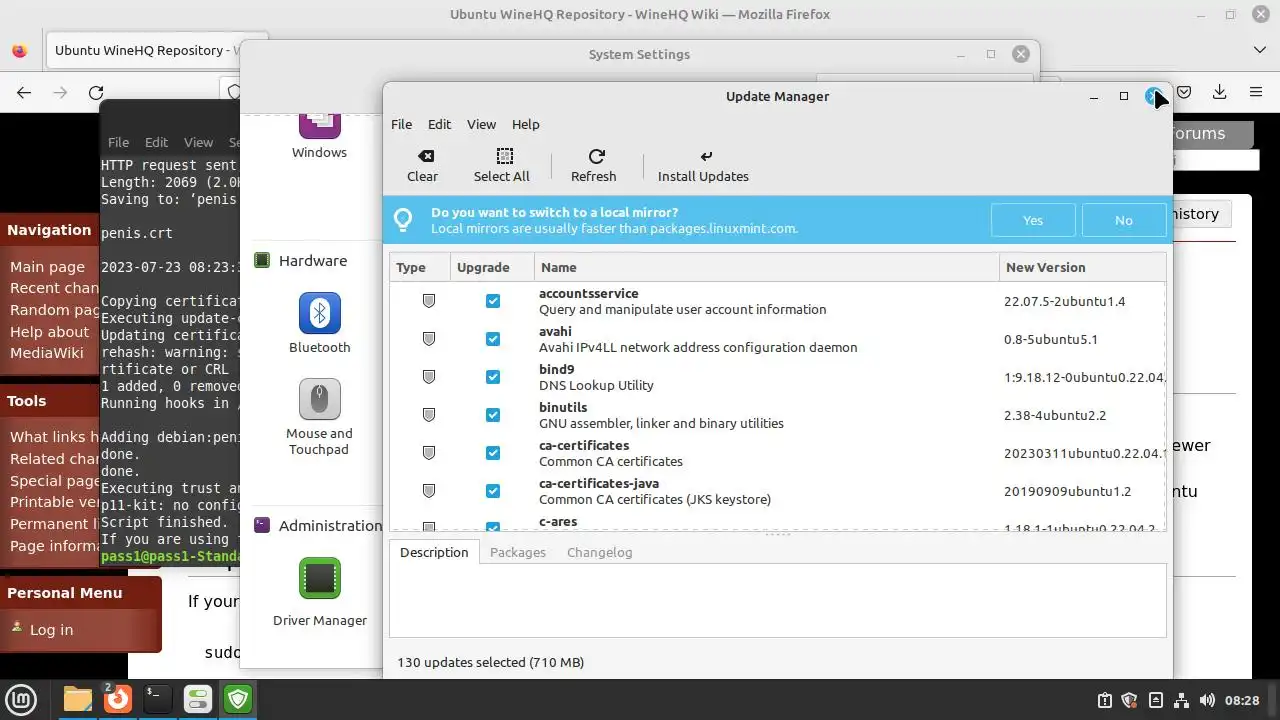1280x720 pixels.
Task: Uncheck the bind9 upgrade checkbox
Action: (493, 377)
